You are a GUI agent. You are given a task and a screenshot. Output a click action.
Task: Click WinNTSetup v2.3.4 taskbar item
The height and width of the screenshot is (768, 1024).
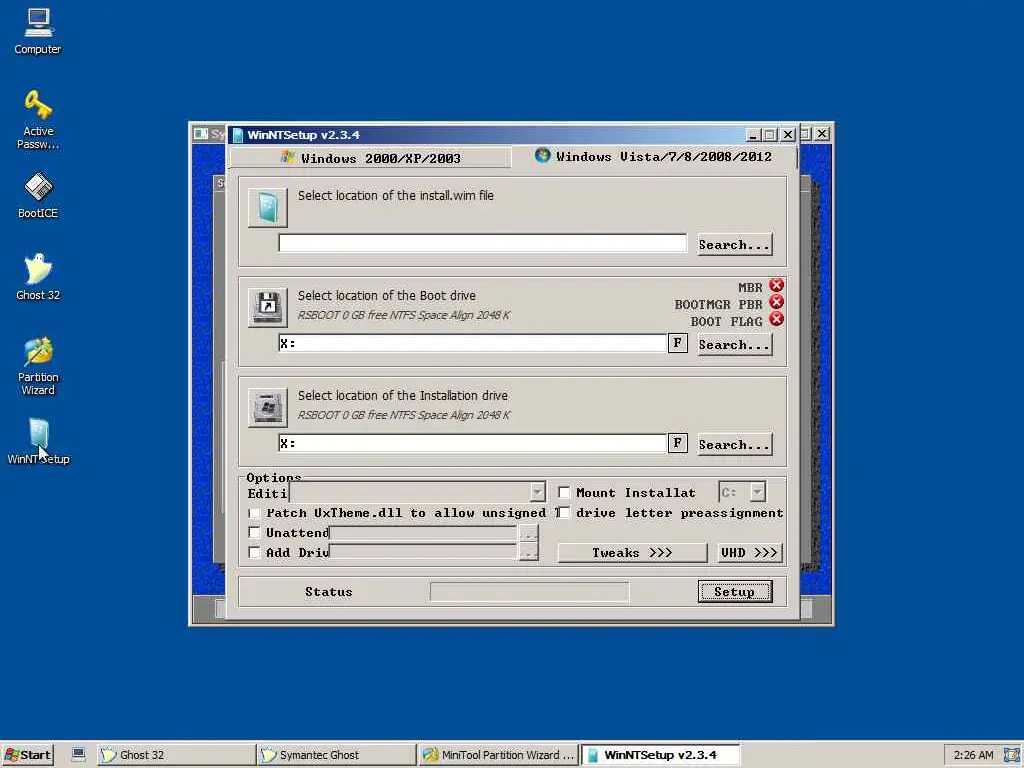point(660,755)
